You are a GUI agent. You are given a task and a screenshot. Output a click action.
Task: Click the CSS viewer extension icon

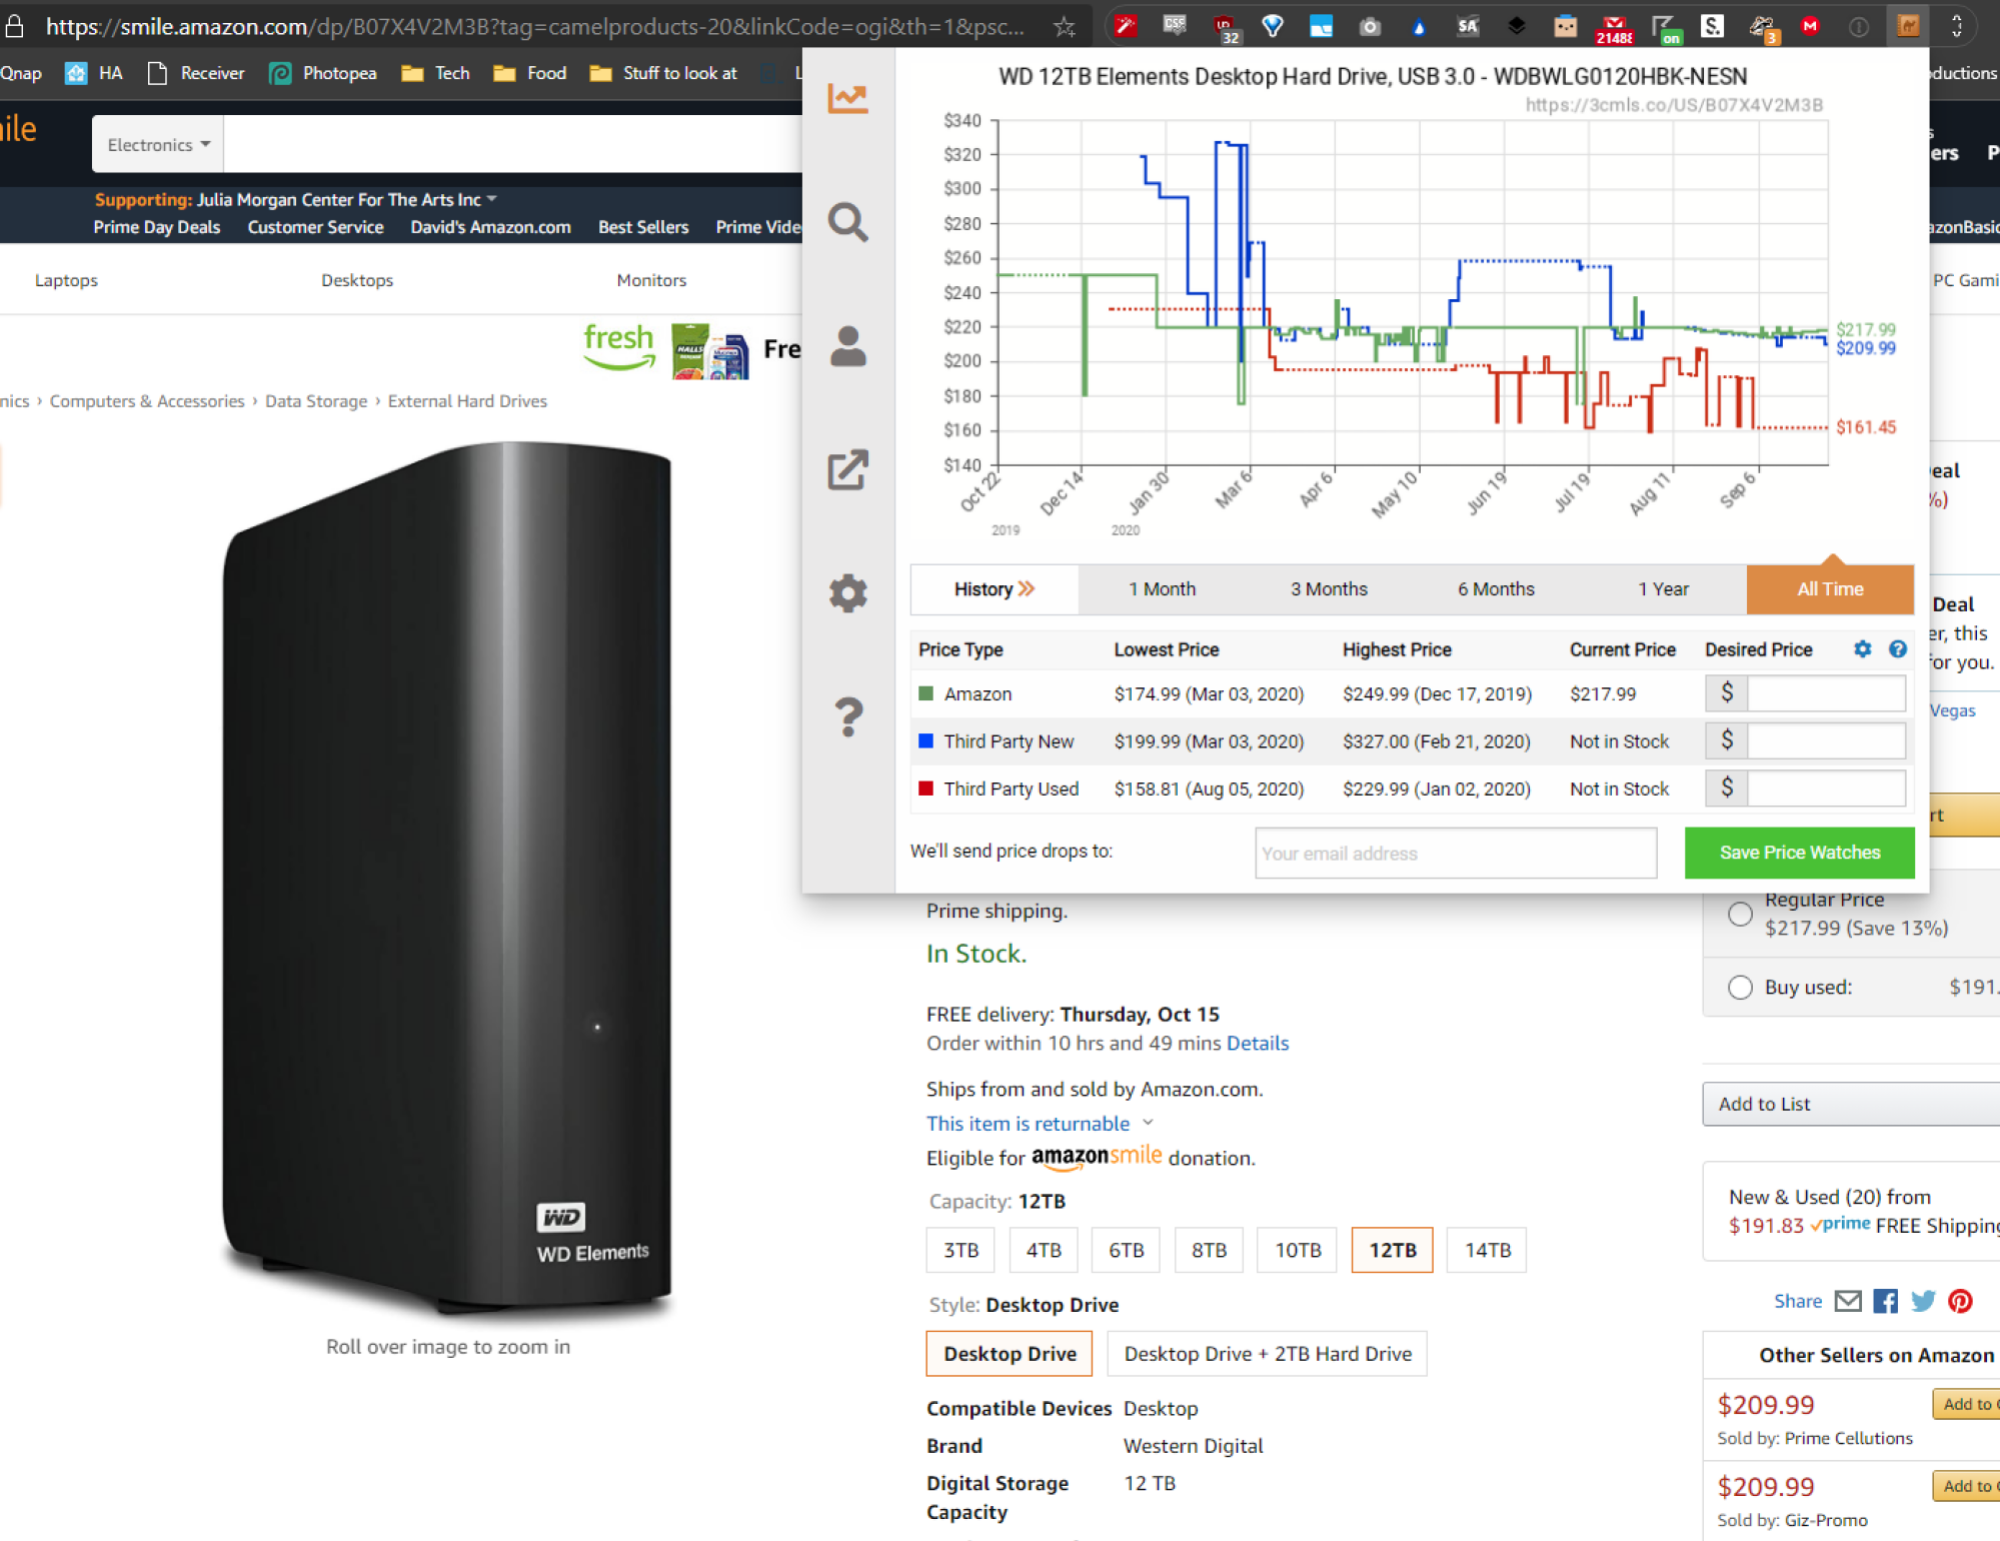(1175, 26)
